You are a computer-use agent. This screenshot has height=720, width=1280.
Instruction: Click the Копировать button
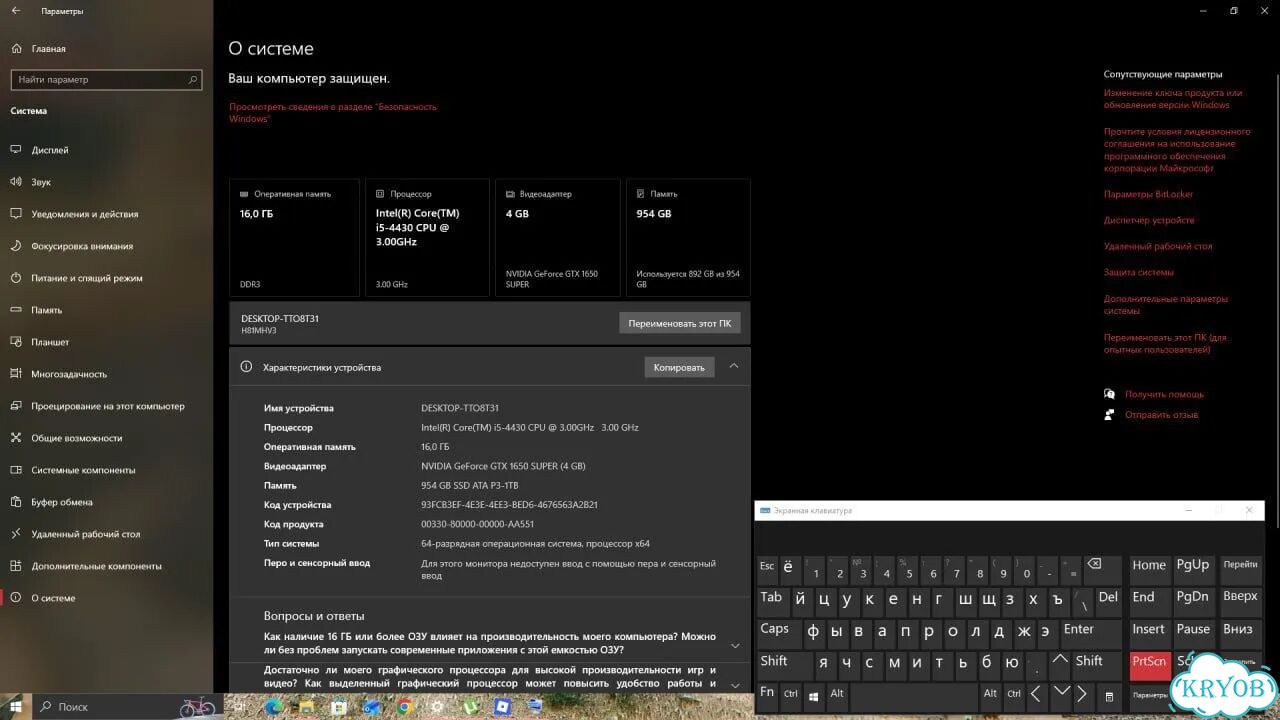coord(679,367)
